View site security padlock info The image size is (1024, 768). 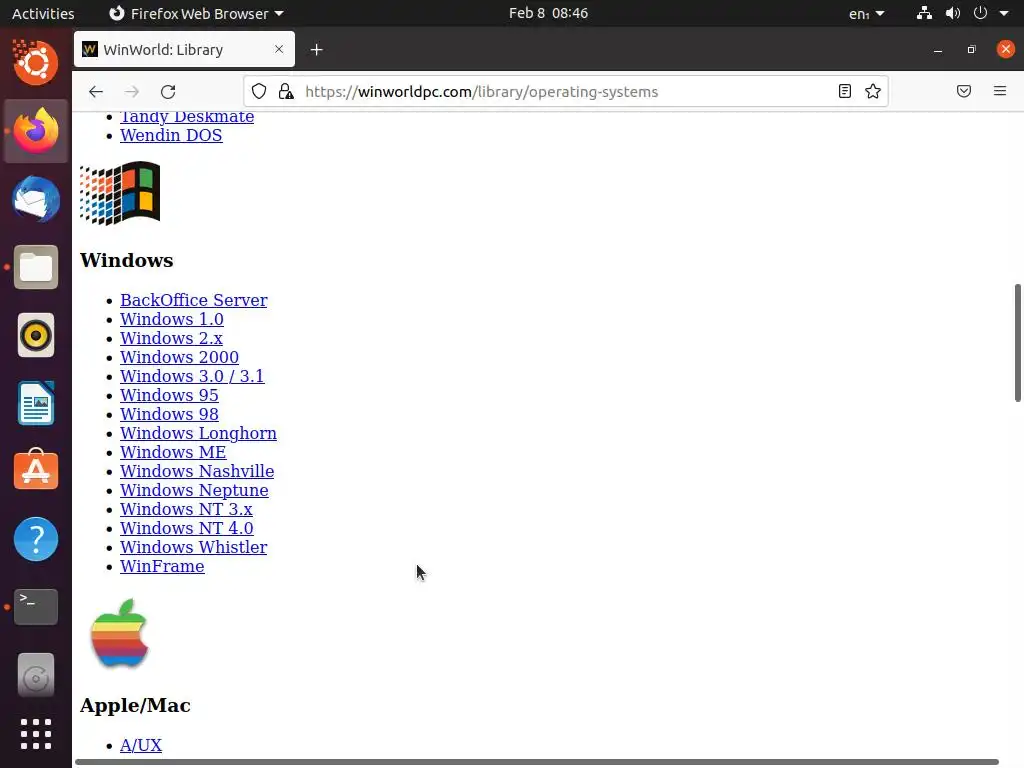coord(286,91)
